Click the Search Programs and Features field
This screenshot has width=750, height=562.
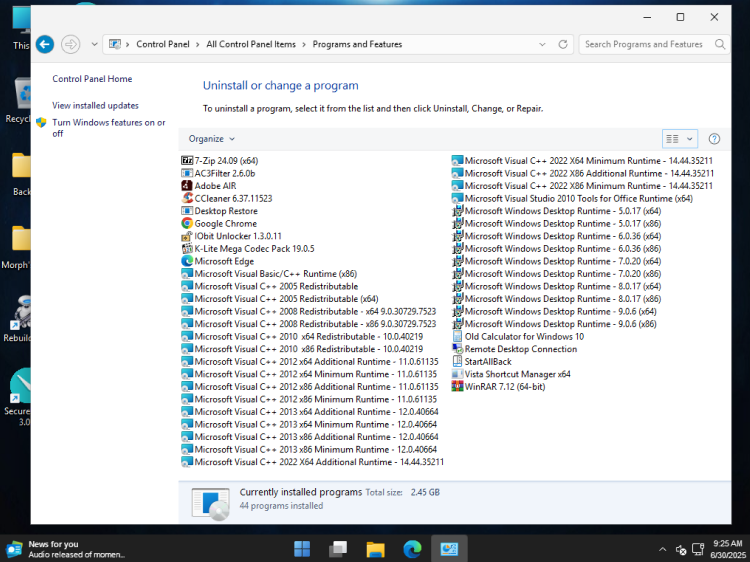644,44
